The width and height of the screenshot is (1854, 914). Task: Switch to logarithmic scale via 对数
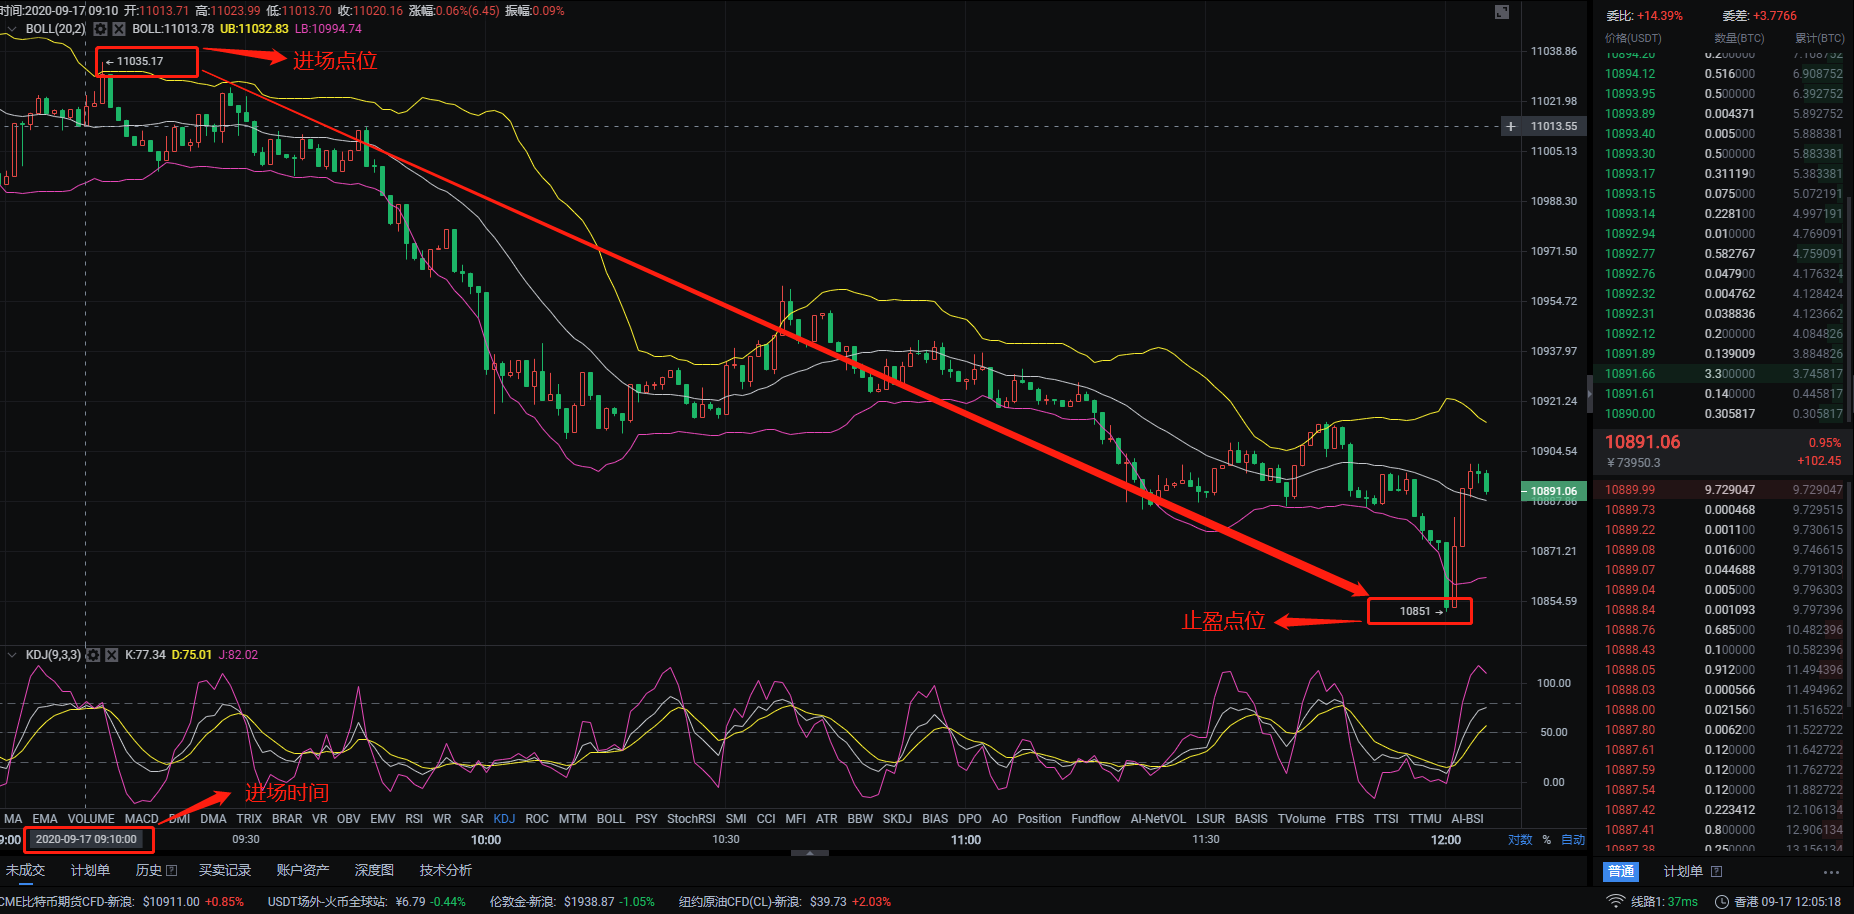tap(1520, 840)
